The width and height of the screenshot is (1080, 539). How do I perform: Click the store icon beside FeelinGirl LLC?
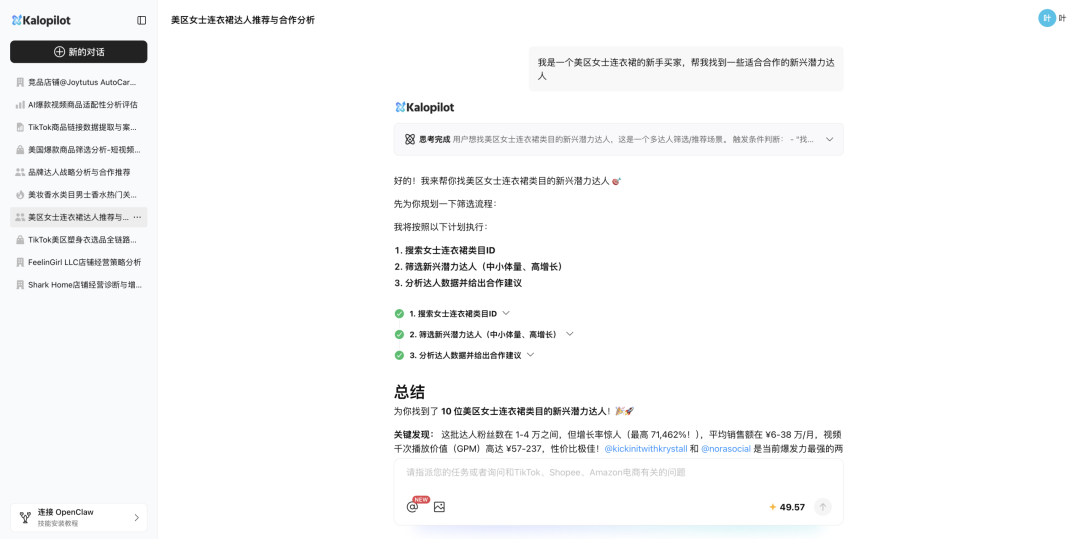click(20, 262)
